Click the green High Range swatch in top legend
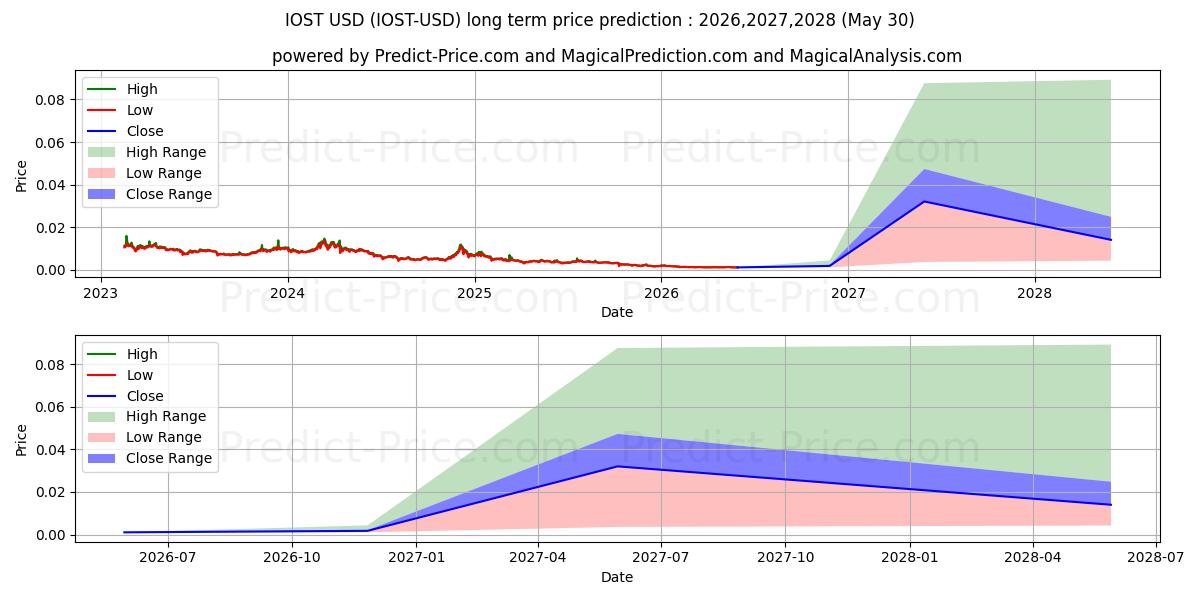This screenshot has height=600, width=1200. tap(102, 153)
